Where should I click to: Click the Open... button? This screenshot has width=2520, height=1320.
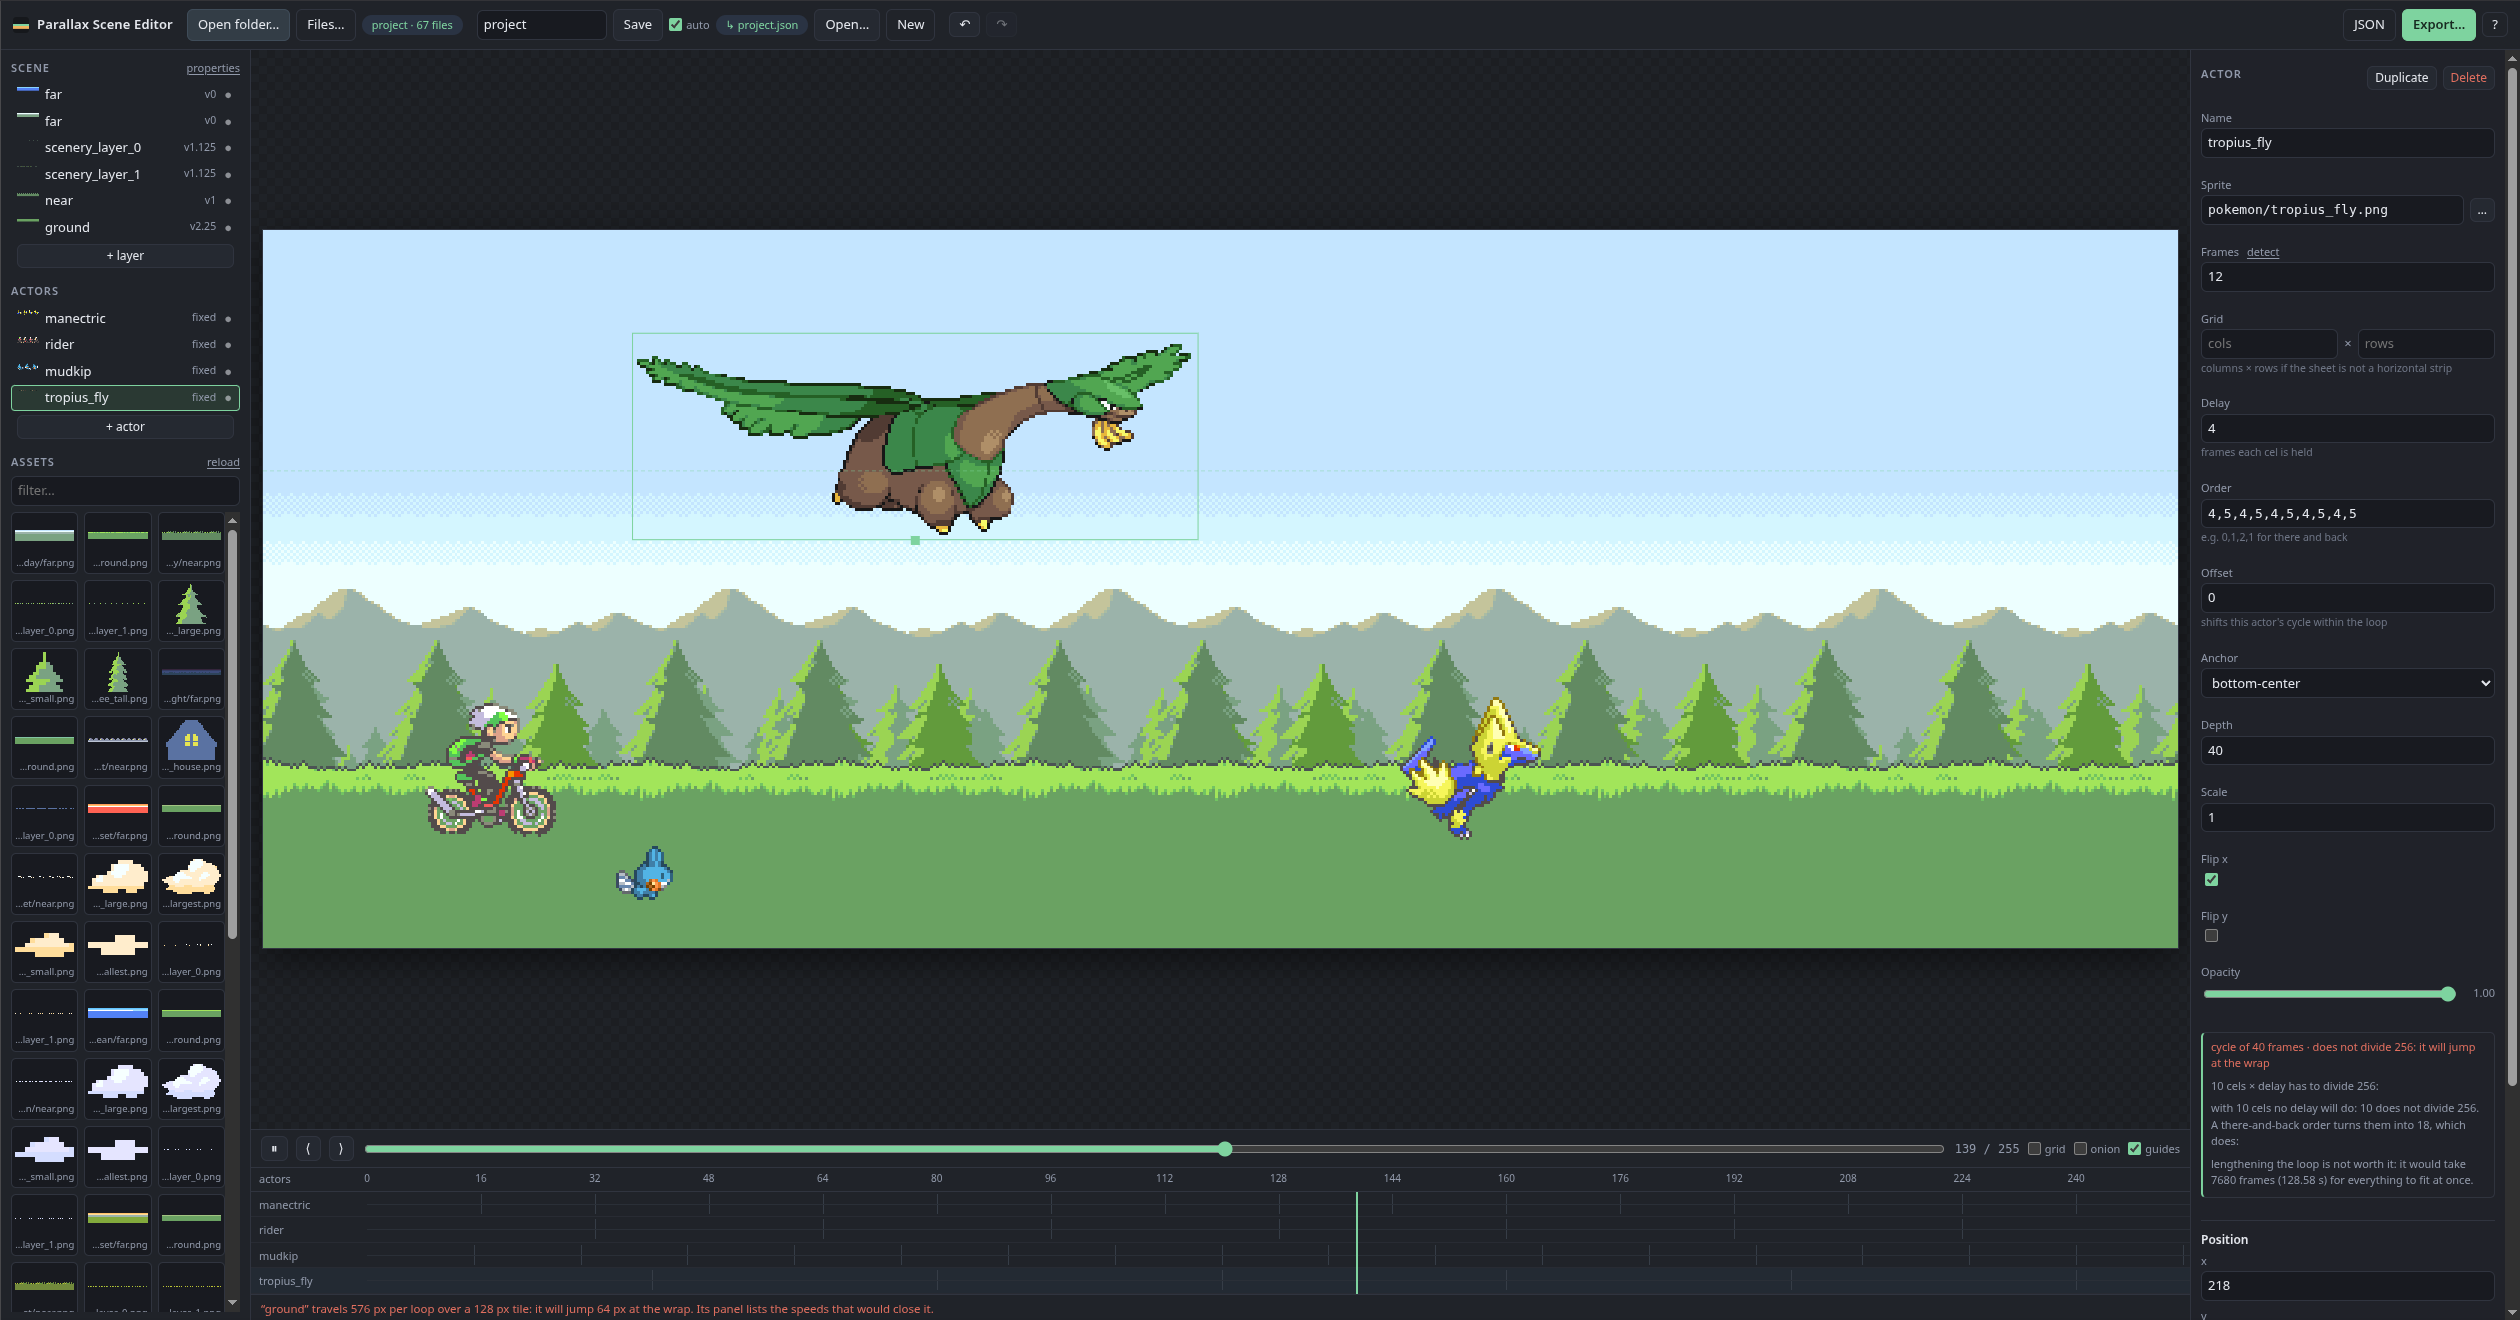[847, 25]
